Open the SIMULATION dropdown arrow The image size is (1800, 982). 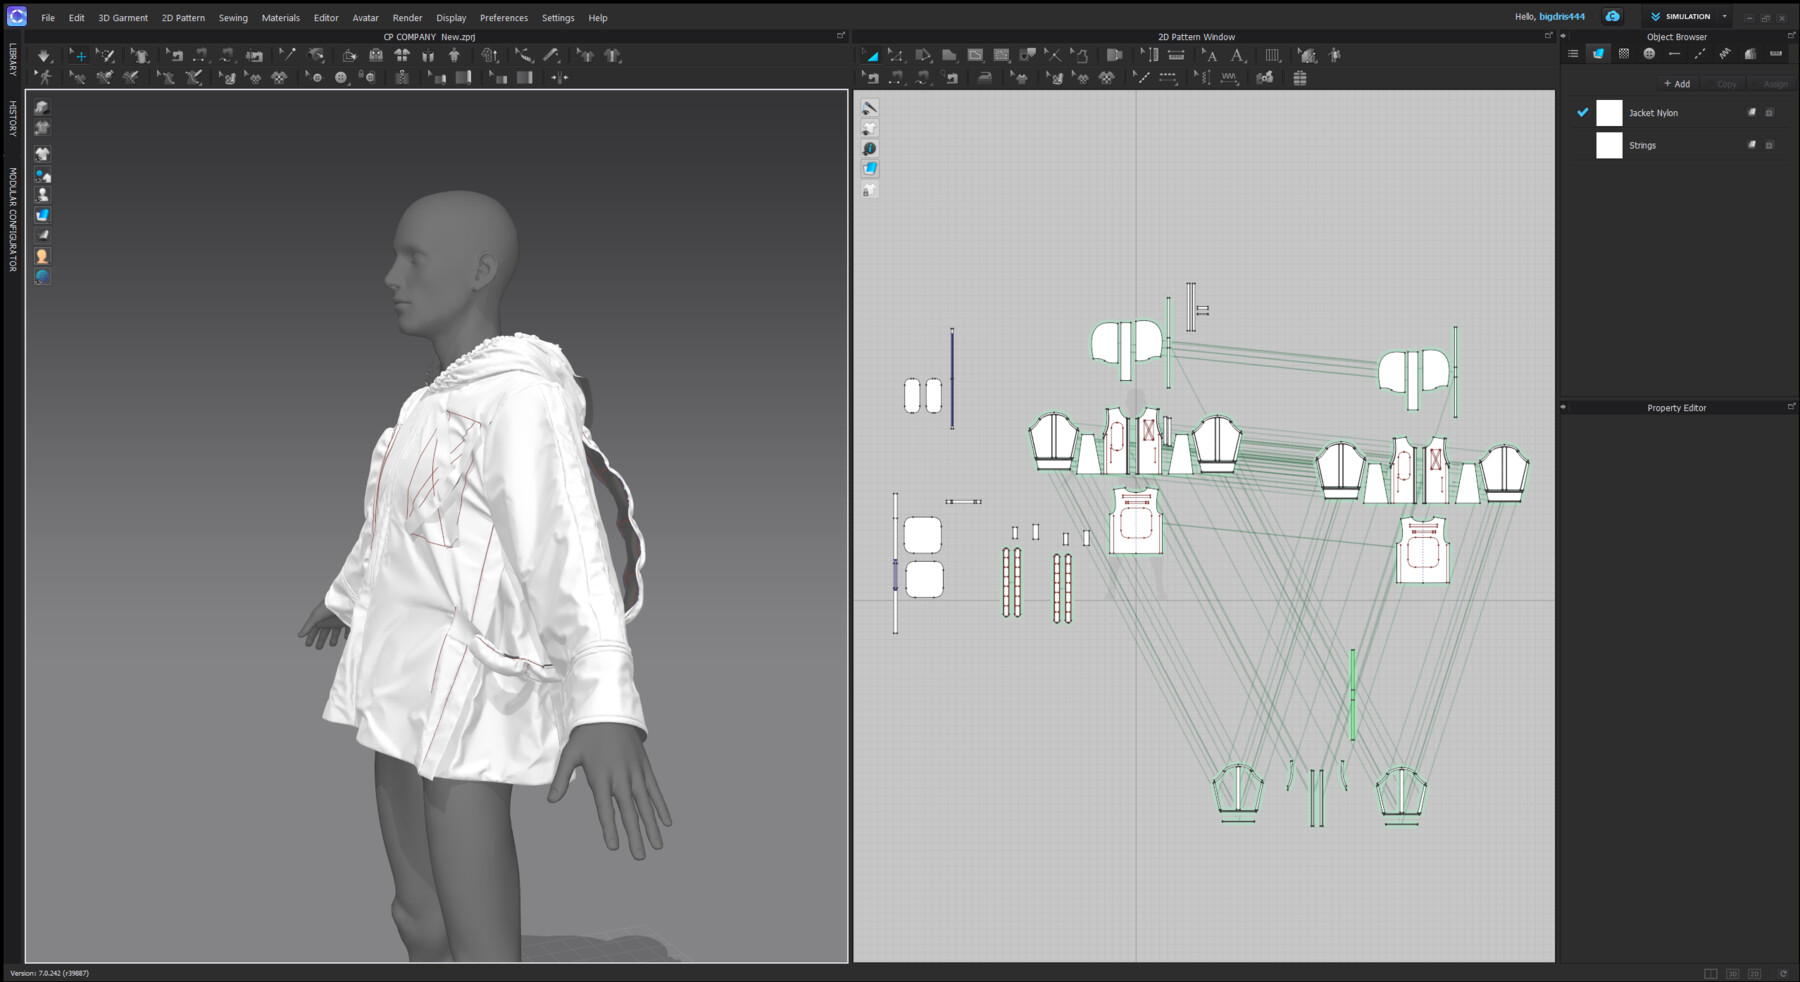pyautogui.click(x=1723, y=16)
